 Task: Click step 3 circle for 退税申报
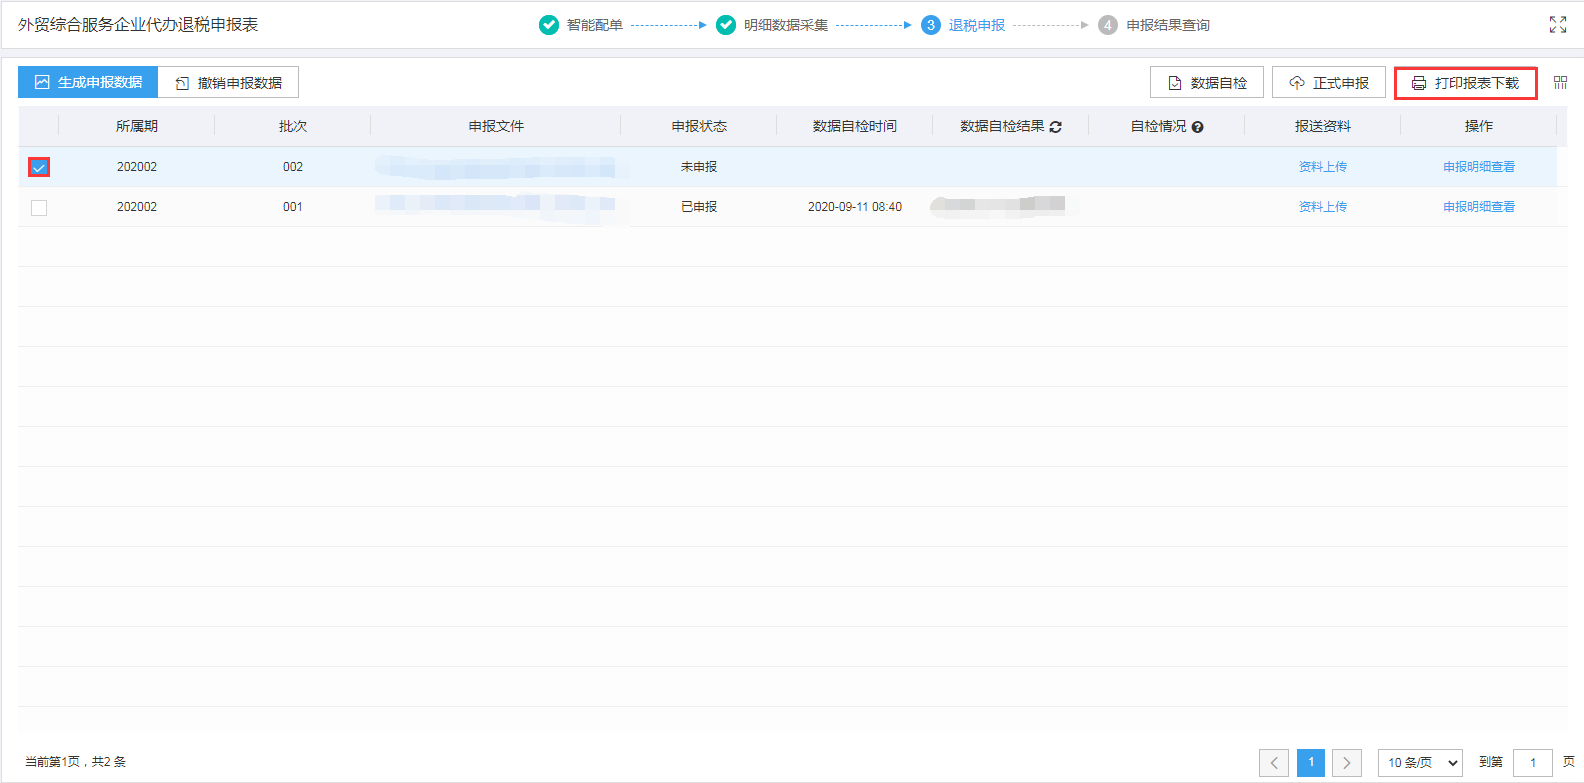931,25
